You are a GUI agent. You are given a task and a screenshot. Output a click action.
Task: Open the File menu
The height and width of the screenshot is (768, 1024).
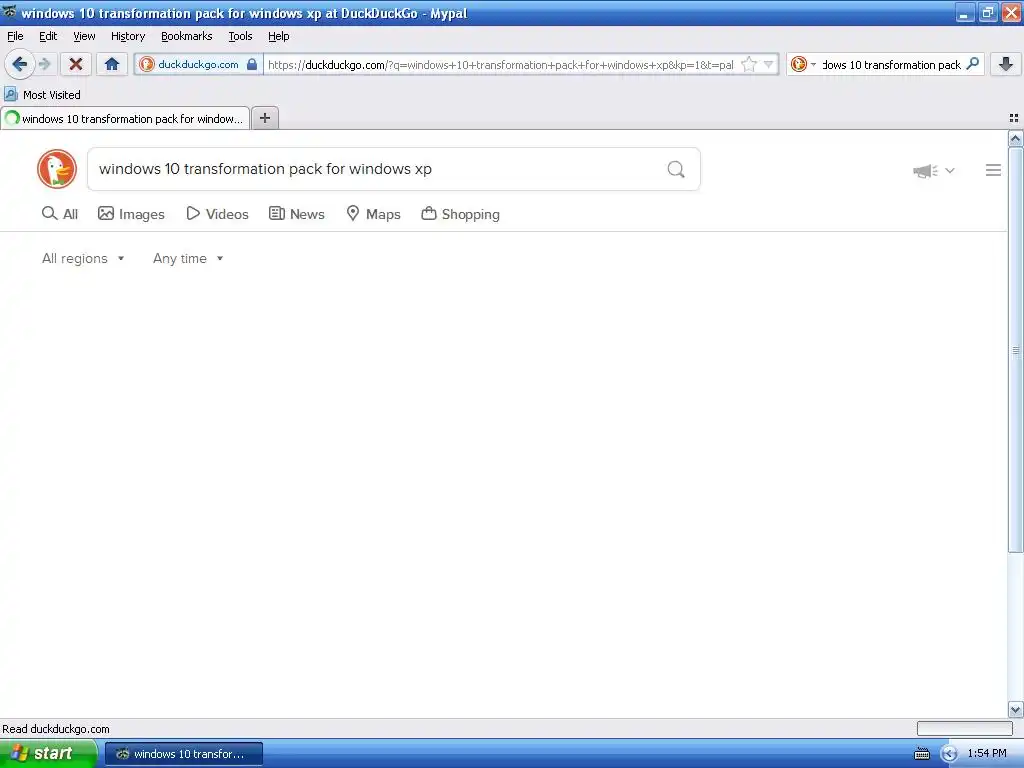pyautogui.click(x=15, y=36)
